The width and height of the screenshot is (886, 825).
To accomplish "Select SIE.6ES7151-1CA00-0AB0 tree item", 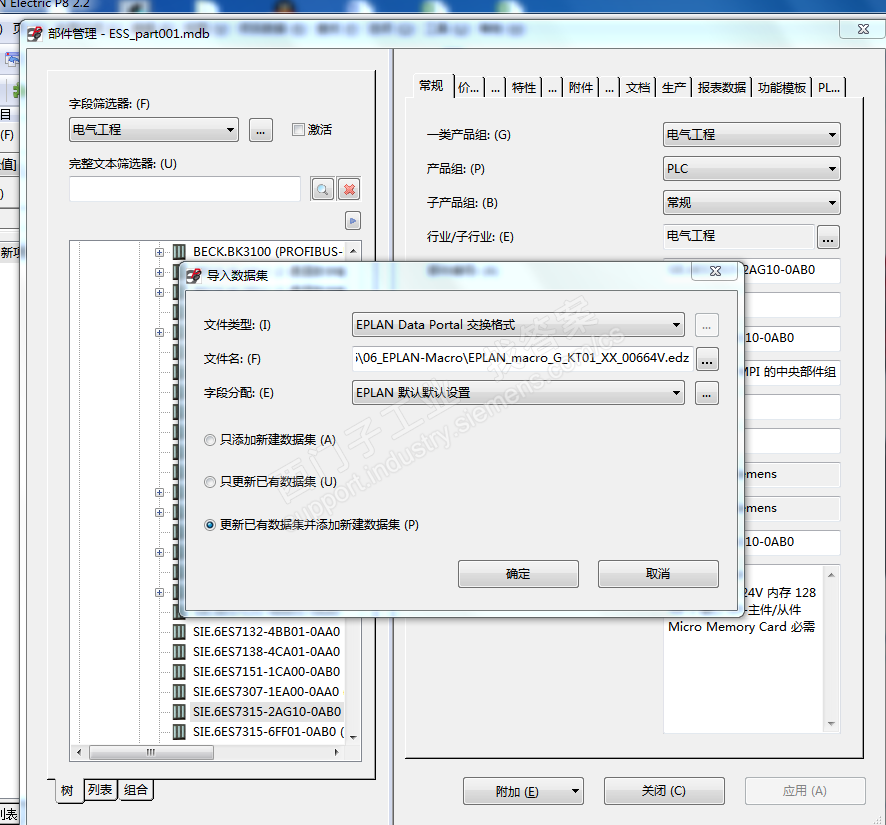I will coord(266,672).
